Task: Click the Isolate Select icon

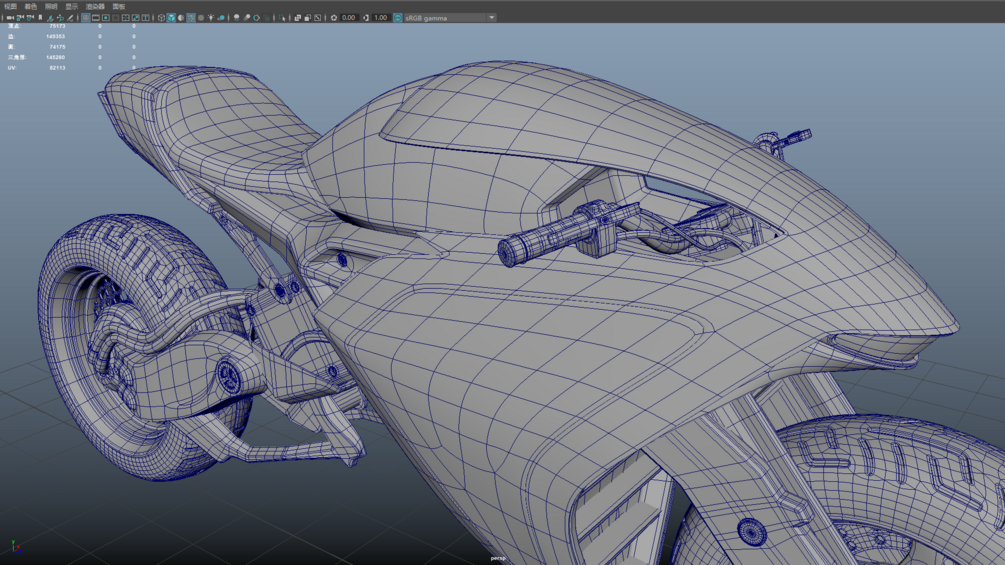Action: pyautogui.click(x=282, y=18)
